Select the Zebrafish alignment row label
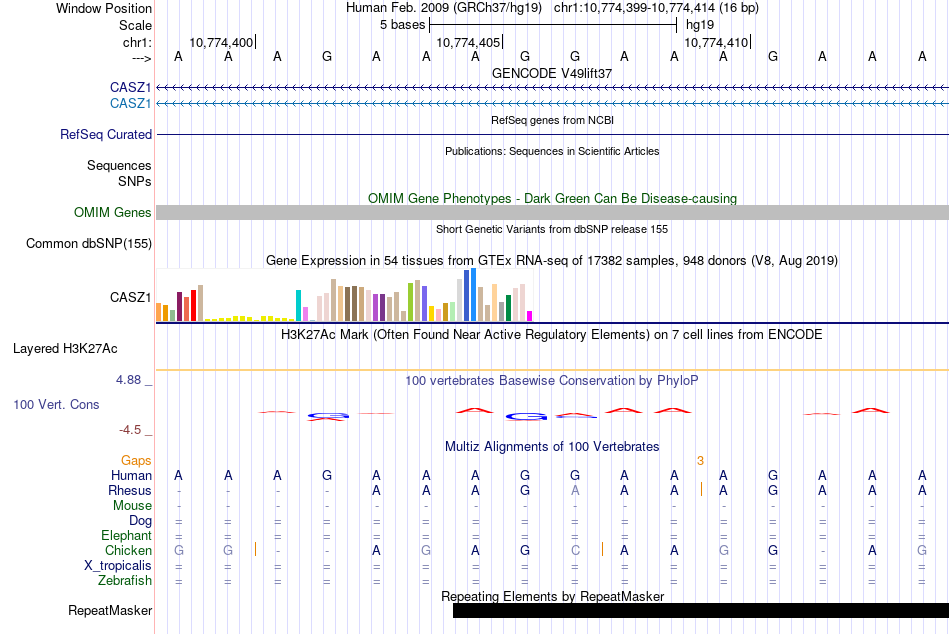Screen dimensions: 950x634 125,580
